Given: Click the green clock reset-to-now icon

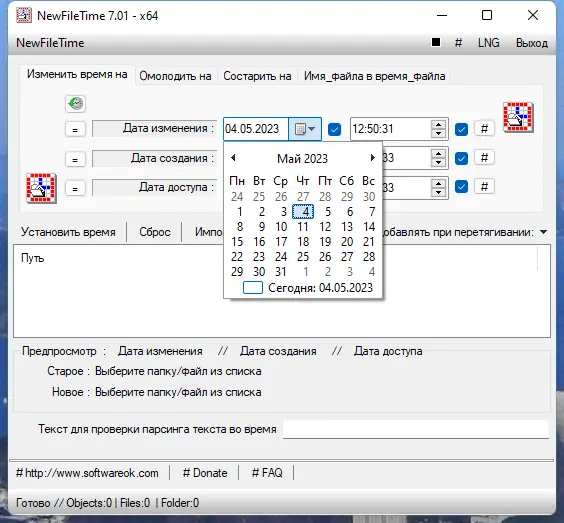Looking at the screenshot, I should pyautogui.click(x=75, y=104).
